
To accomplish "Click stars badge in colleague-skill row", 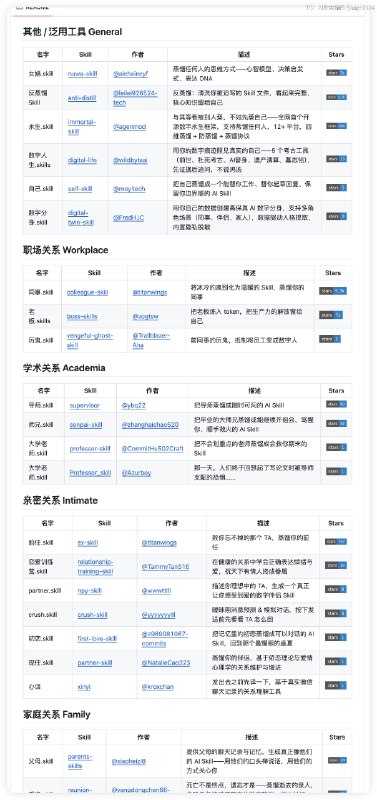I will point(333,291).
